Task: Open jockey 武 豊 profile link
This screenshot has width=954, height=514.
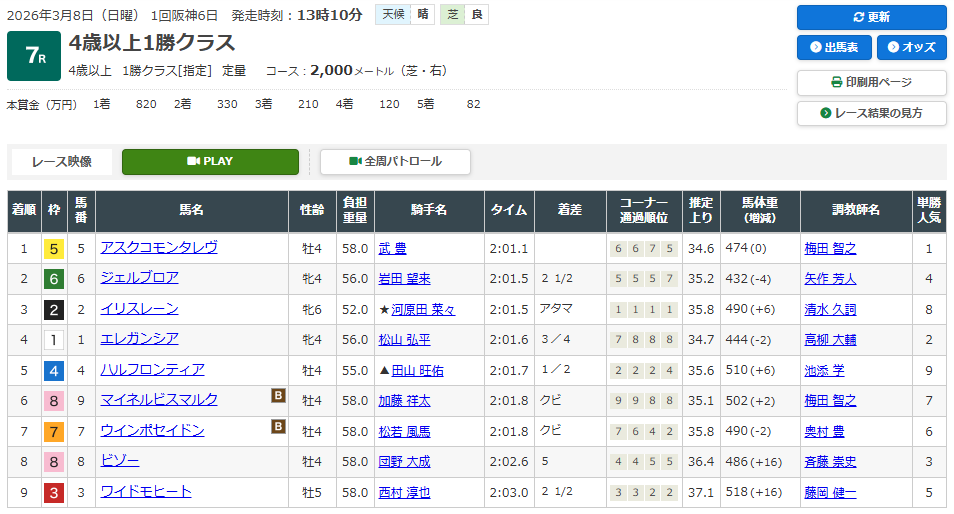Action: click(393, 249)
